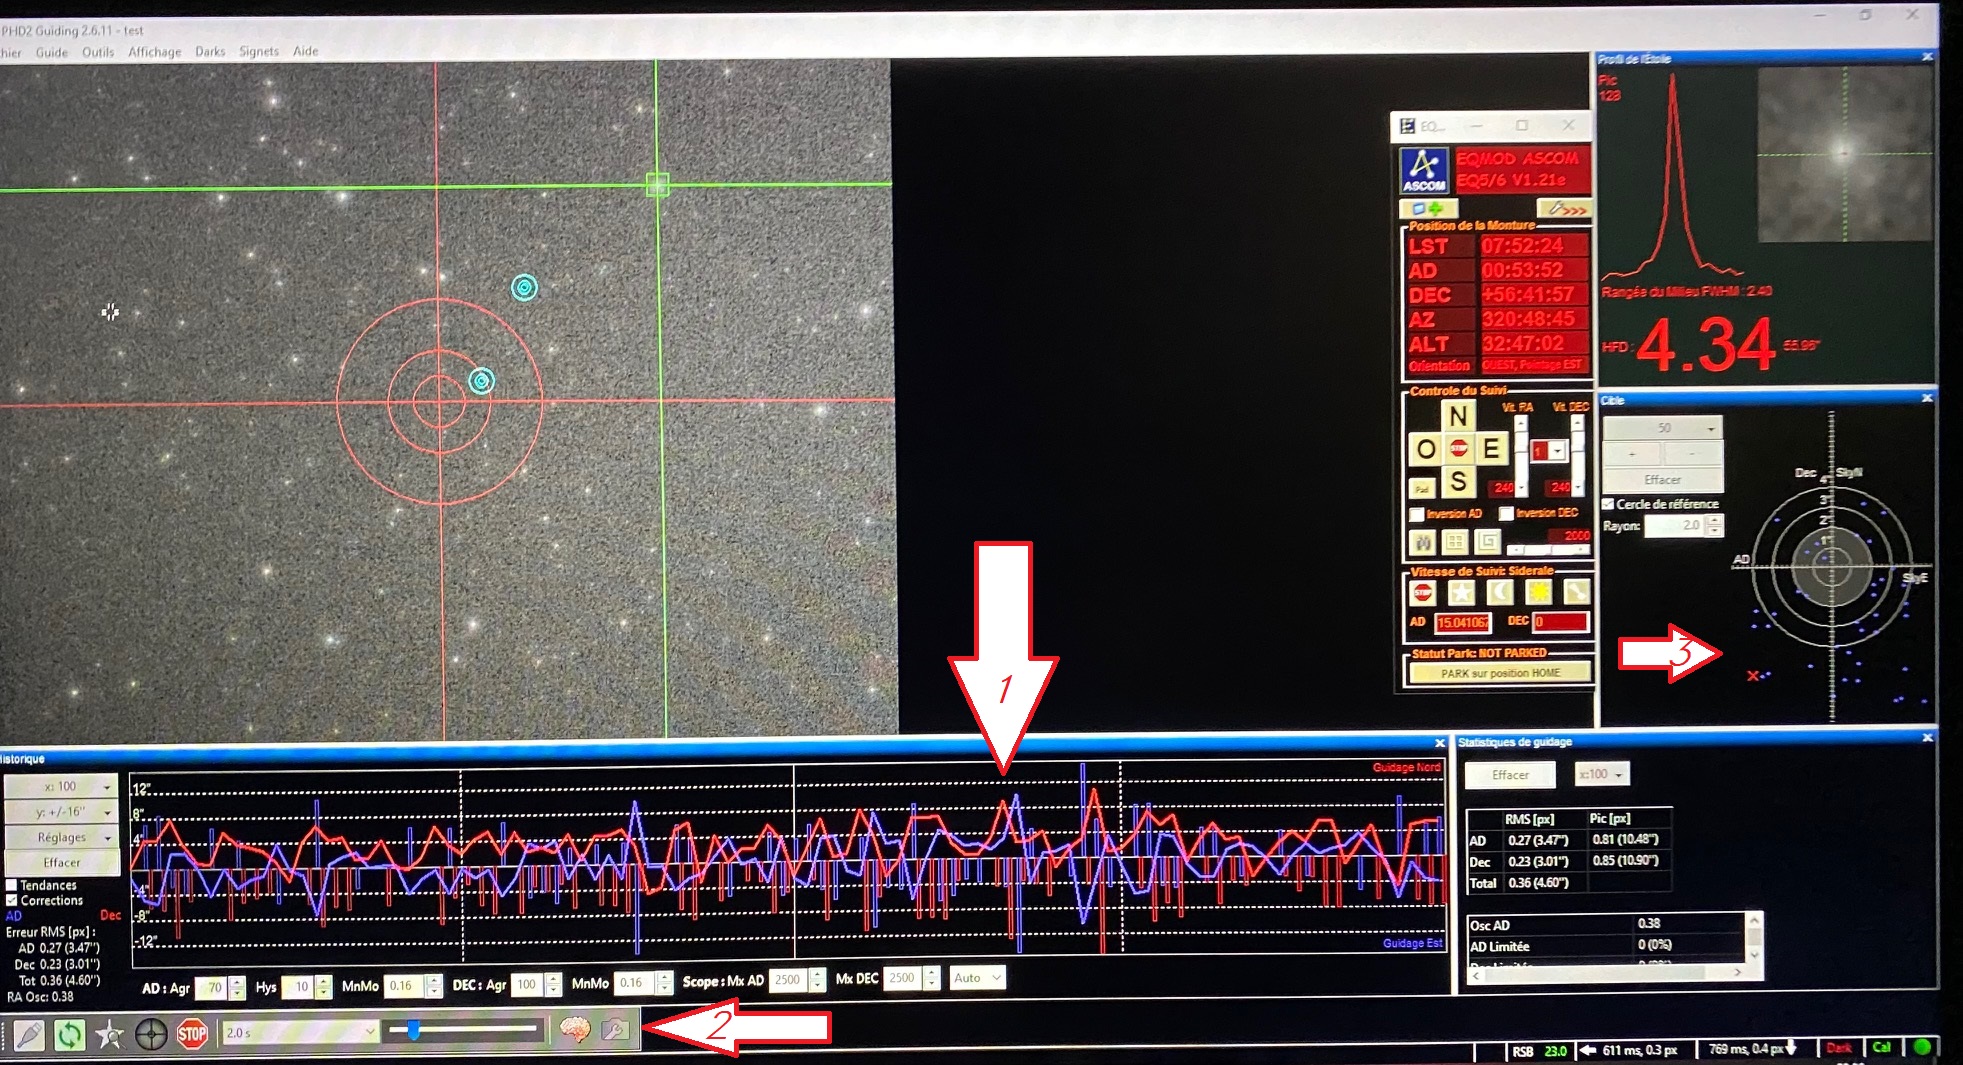
Task: Open the exposure time 2.0 s dropdown
Action: (299, 1032)
